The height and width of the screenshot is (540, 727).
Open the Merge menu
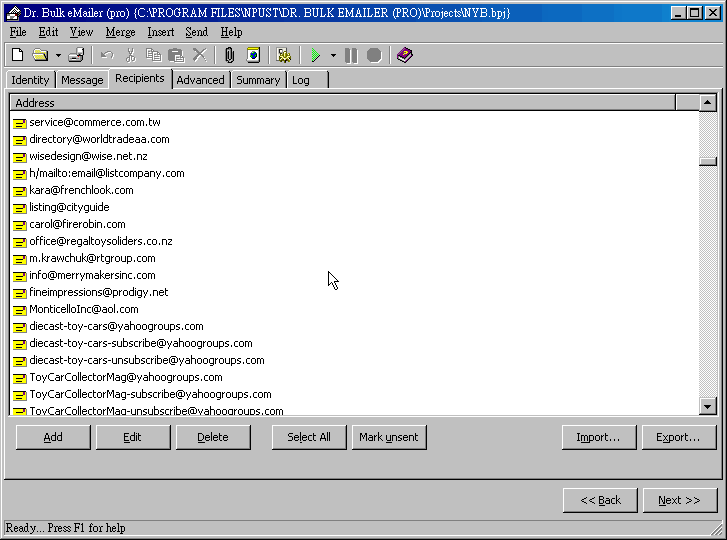(121, 32)
